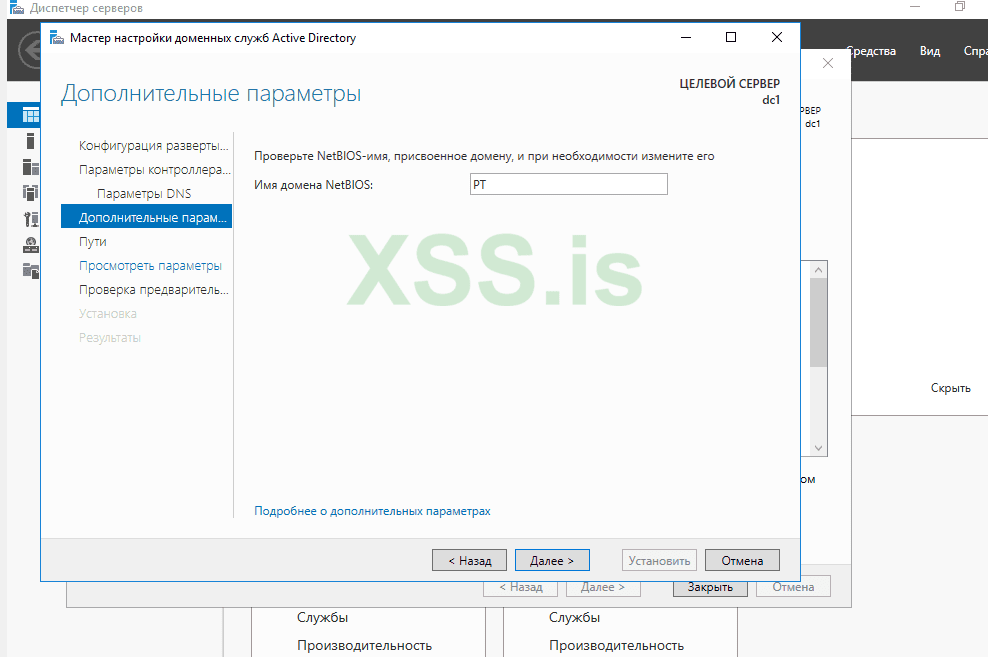988x657 pixels.
Task: Click the Проверьте NetBIOS-имя instruction text
Action: pos(484,156)
